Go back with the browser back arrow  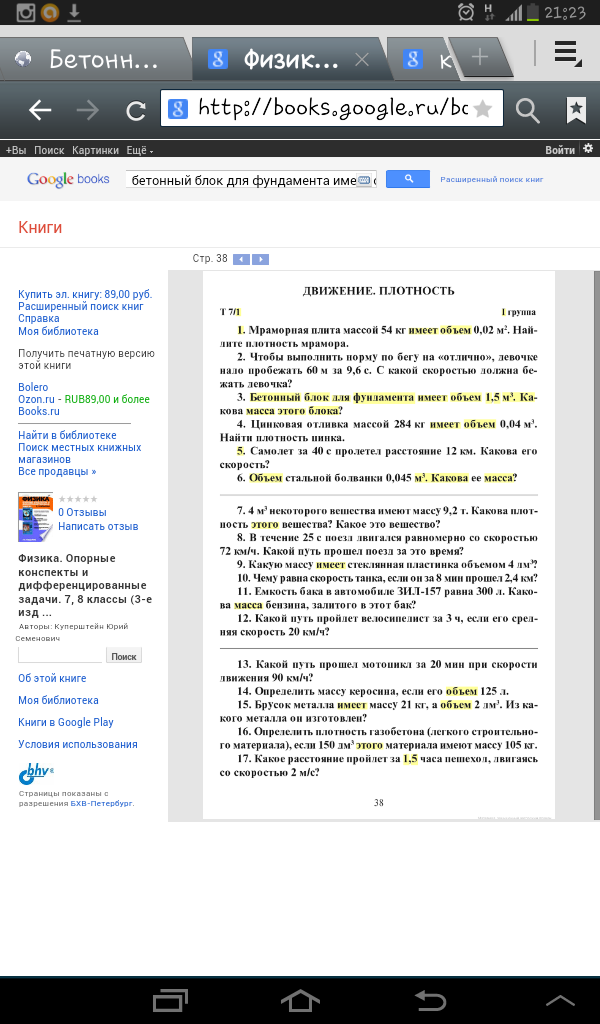[40, 110]
